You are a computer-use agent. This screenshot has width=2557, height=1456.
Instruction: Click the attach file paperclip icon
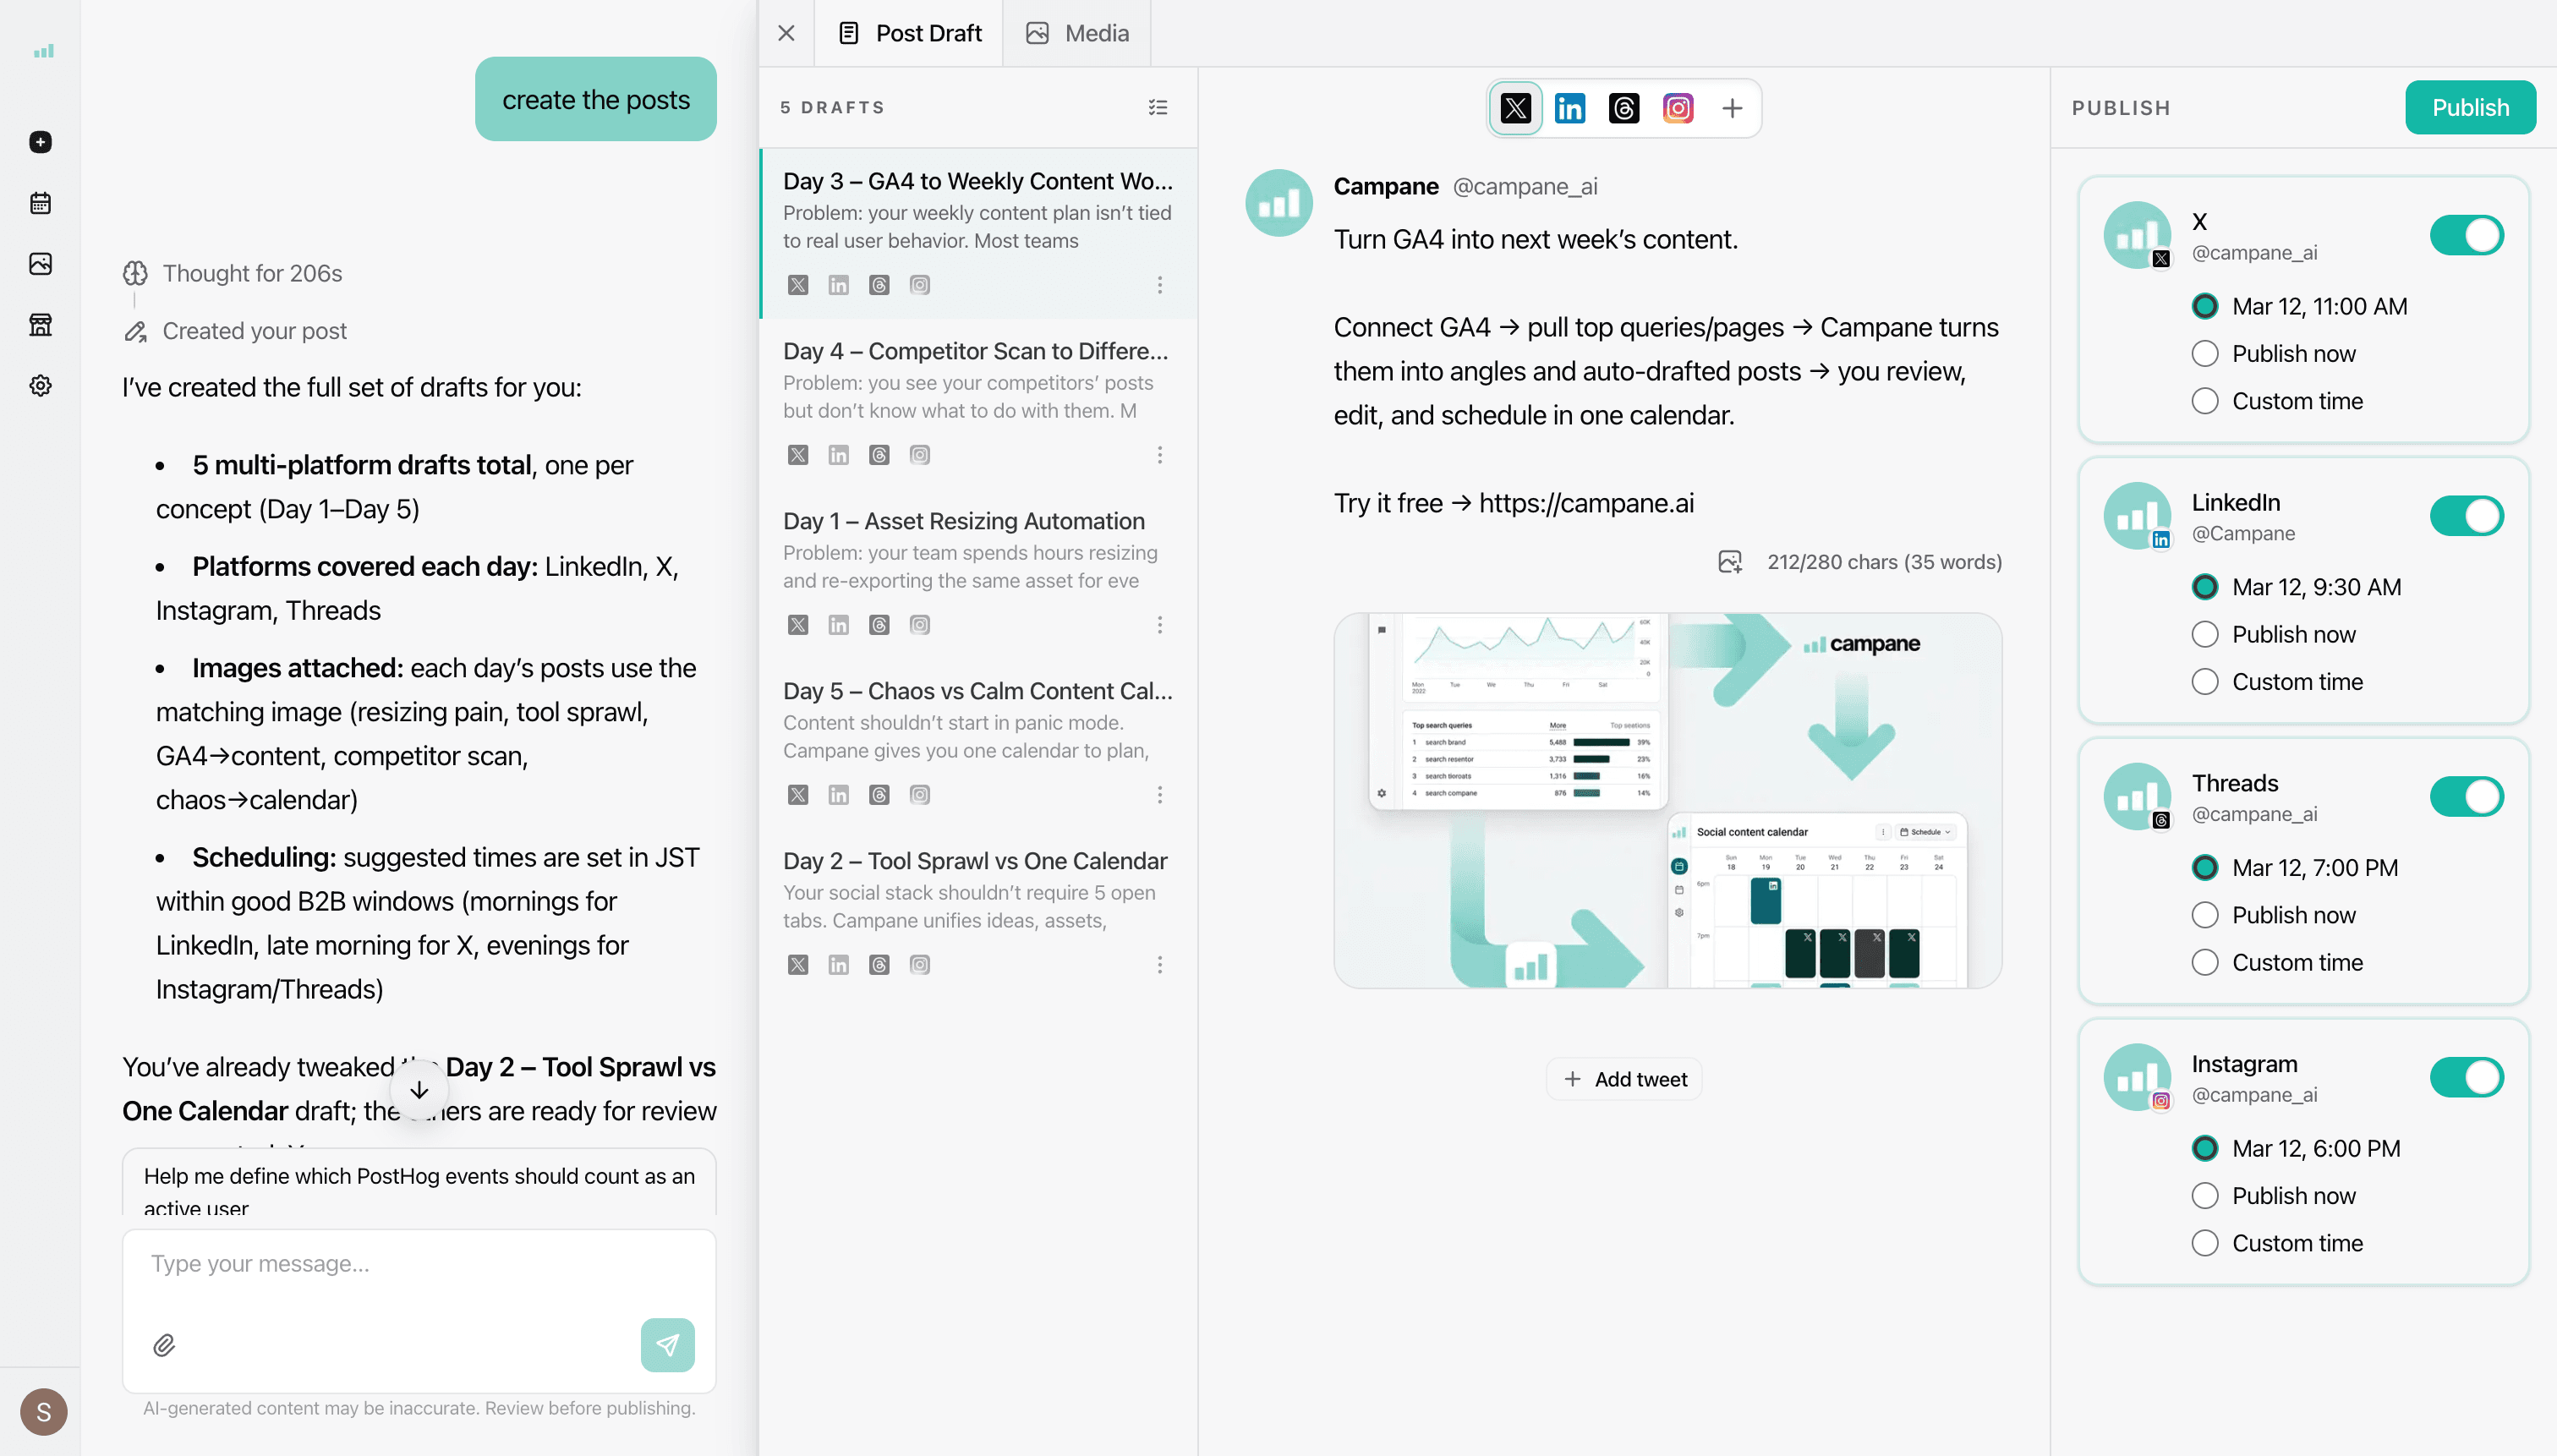click(164, 1345)
